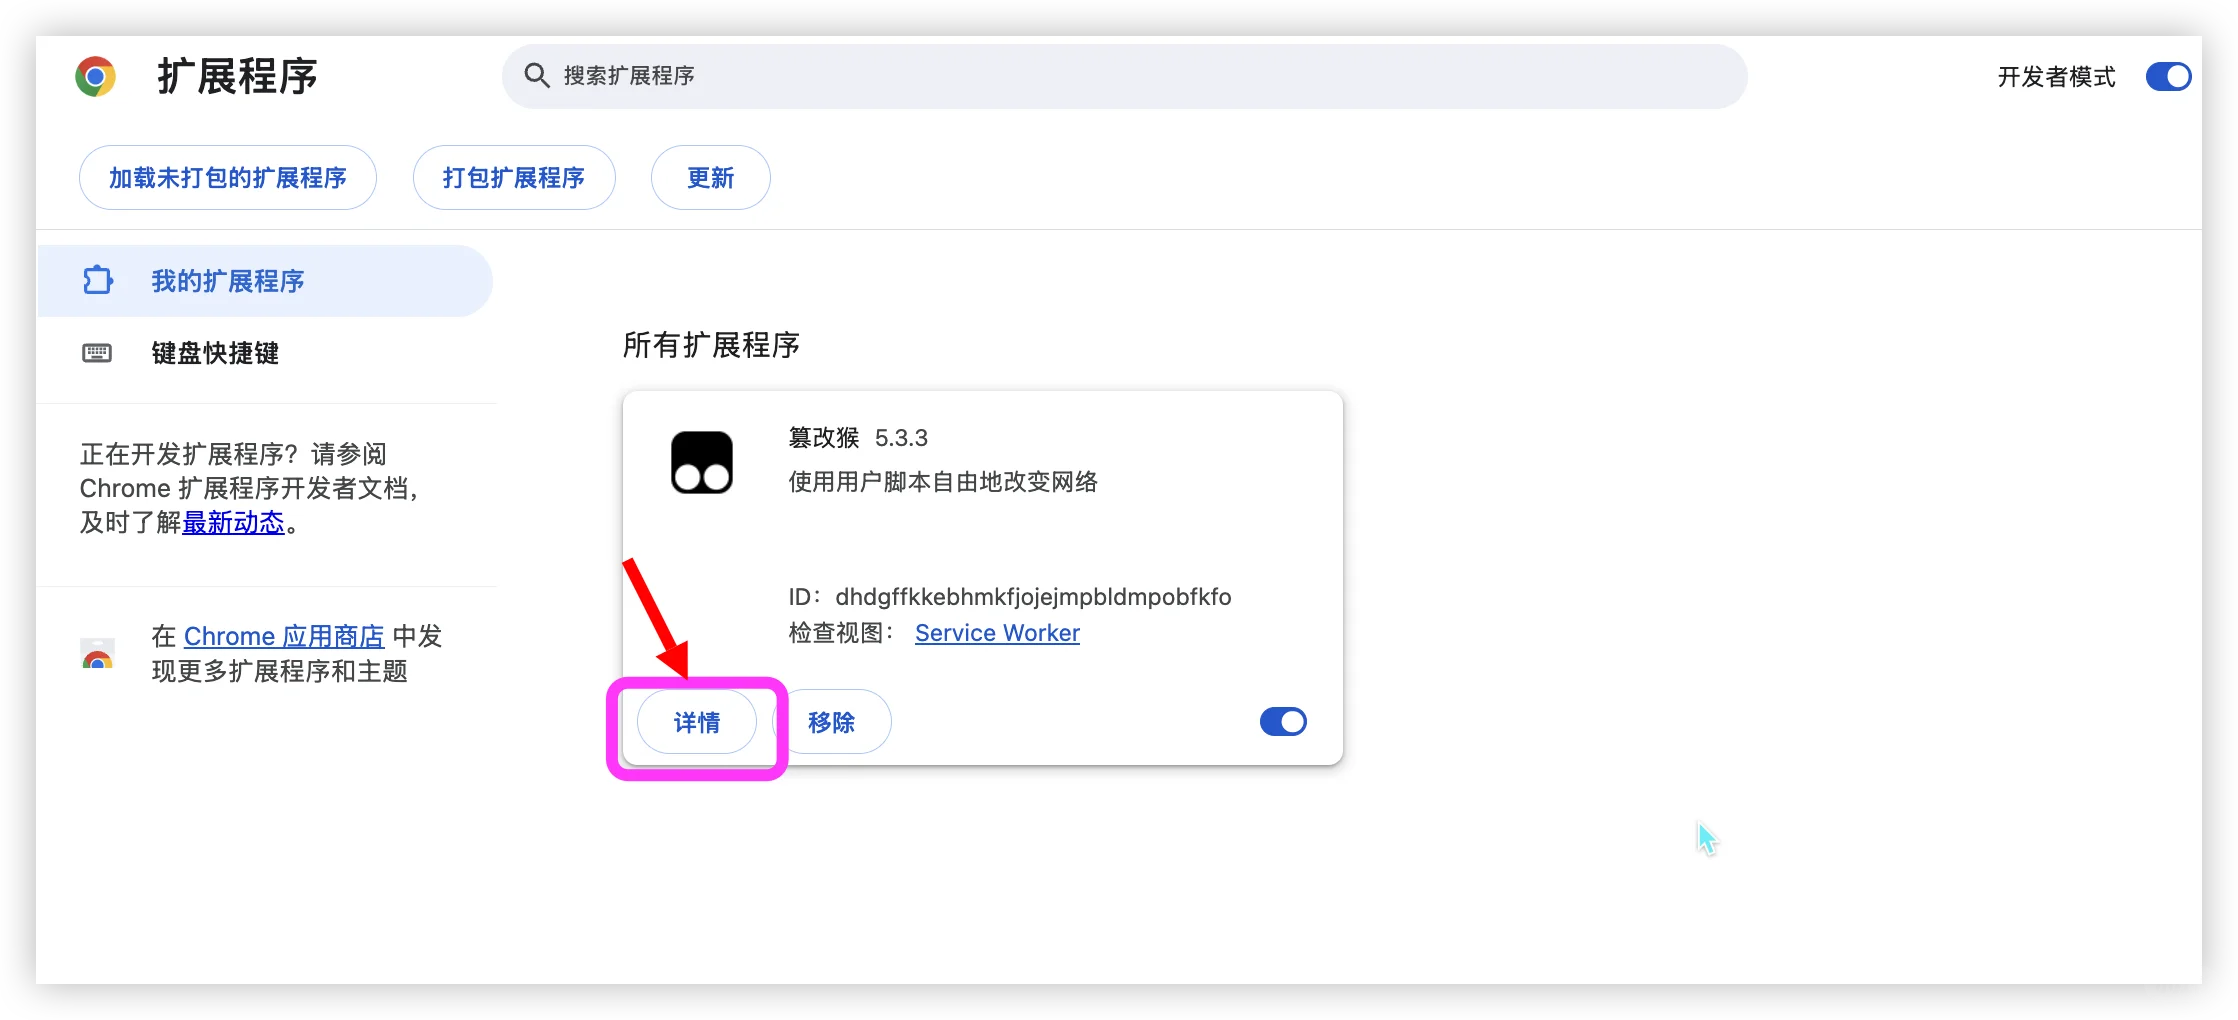Click the keyboard shortcuts icon
The height and width of the screenshot is (1020, 2238).
(x=97, y=353)
